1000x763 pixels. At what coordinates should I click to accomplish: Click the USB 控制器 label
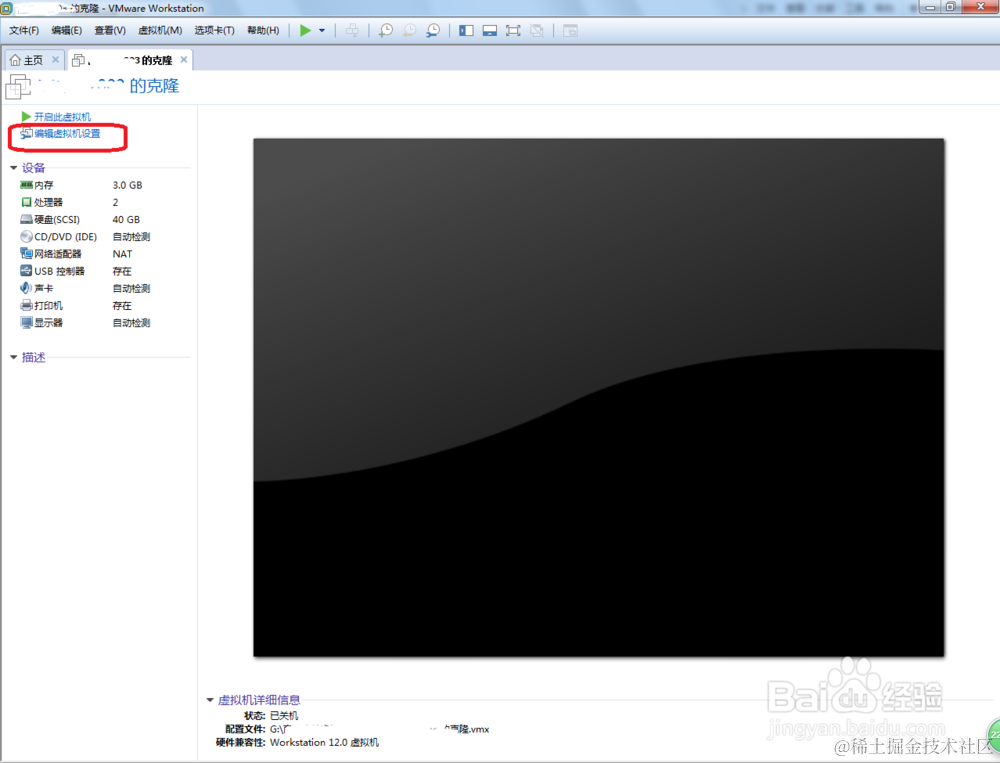(x=59, y=271)
